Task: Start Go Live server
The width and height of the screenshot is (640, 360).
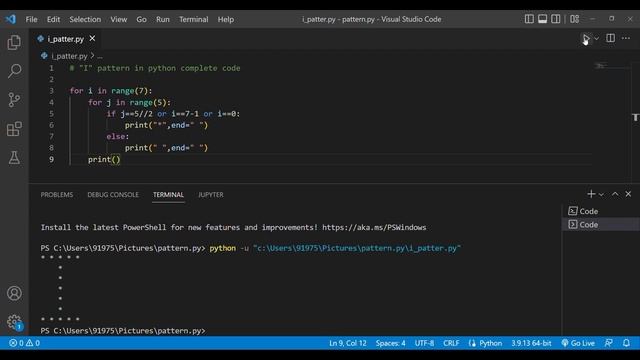Action: [578, 343]
